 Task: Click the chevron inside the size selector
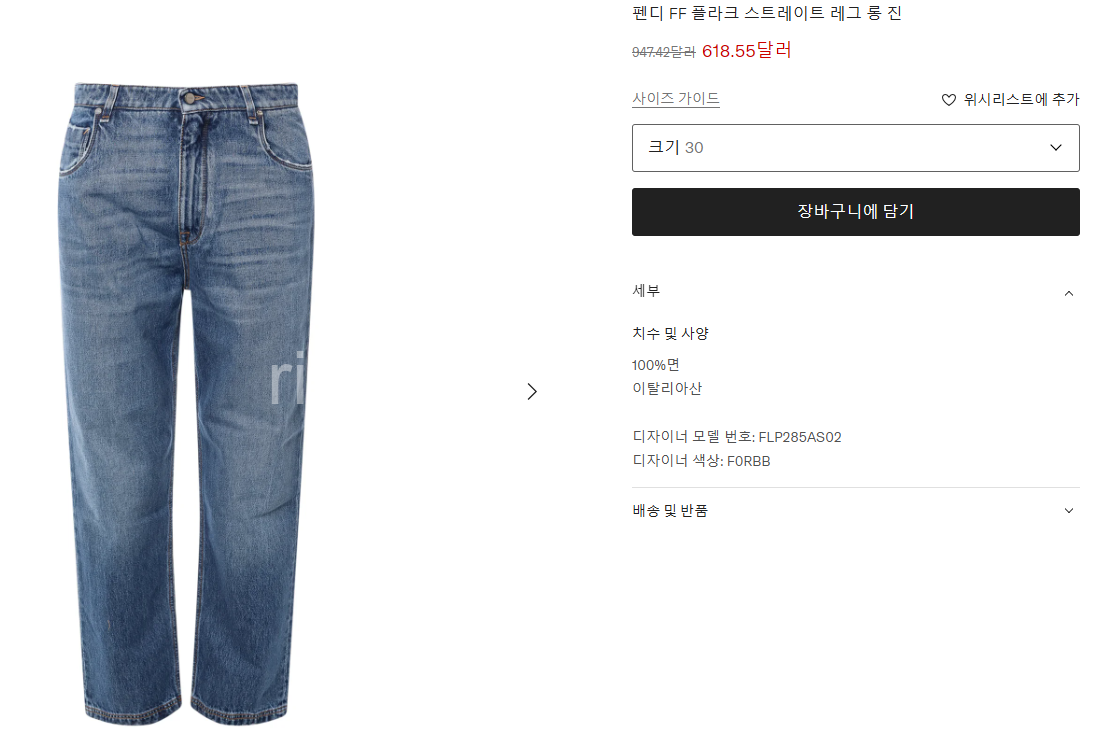(1056, 147)
